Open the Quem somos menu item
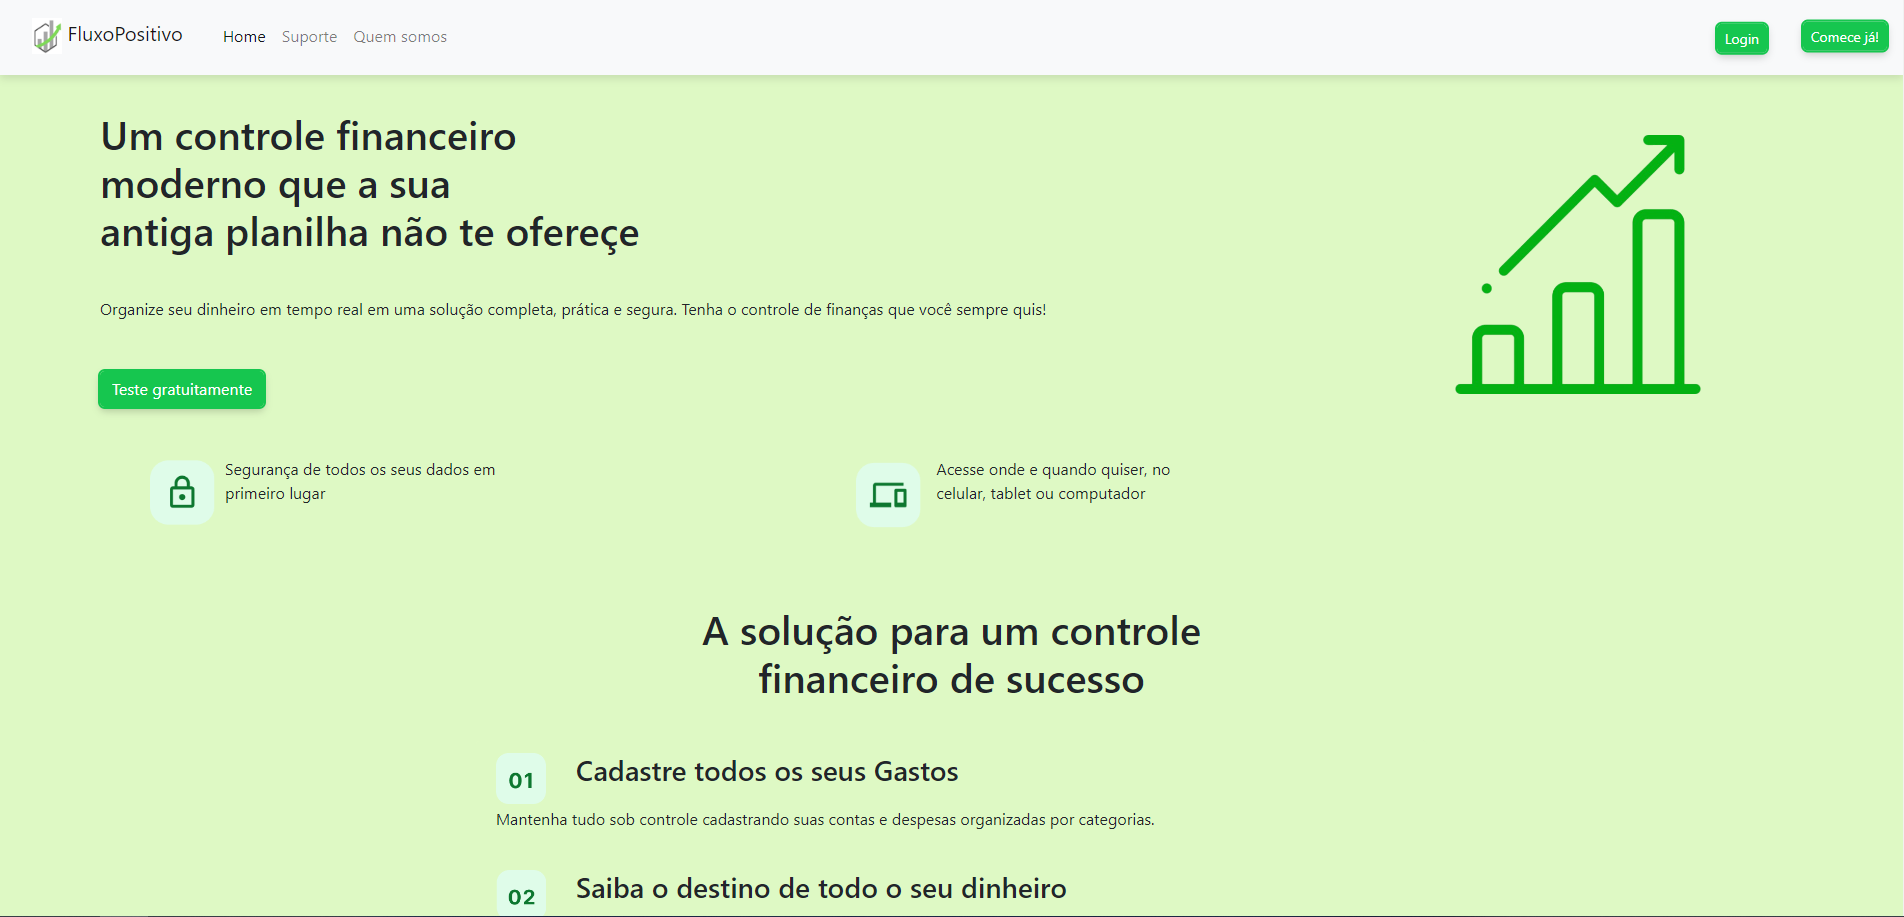 tap(400, 37)
